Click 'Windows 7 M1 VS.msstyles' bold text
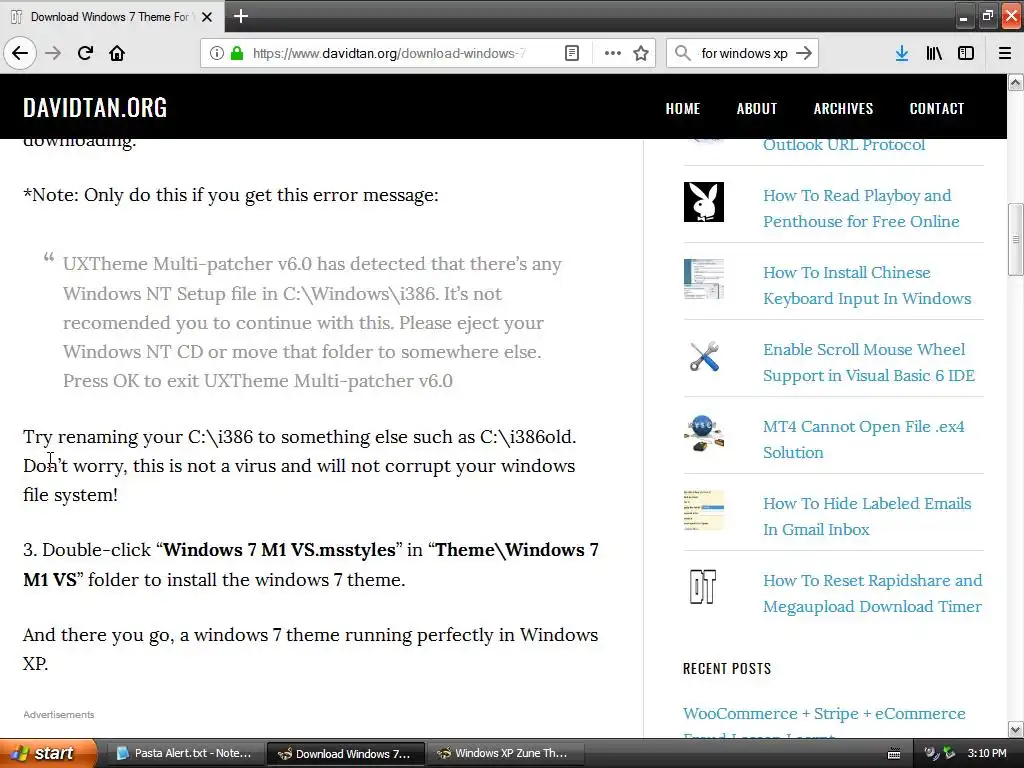Viewport: 1024px width, 768px height. (279, 550)
